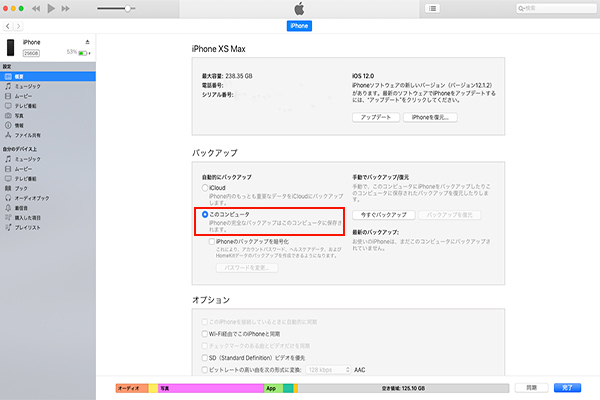Enable iPhoneのバックアップを暗号化 checkbox
This screenshot has height=400, width=600.
point(212,242)
